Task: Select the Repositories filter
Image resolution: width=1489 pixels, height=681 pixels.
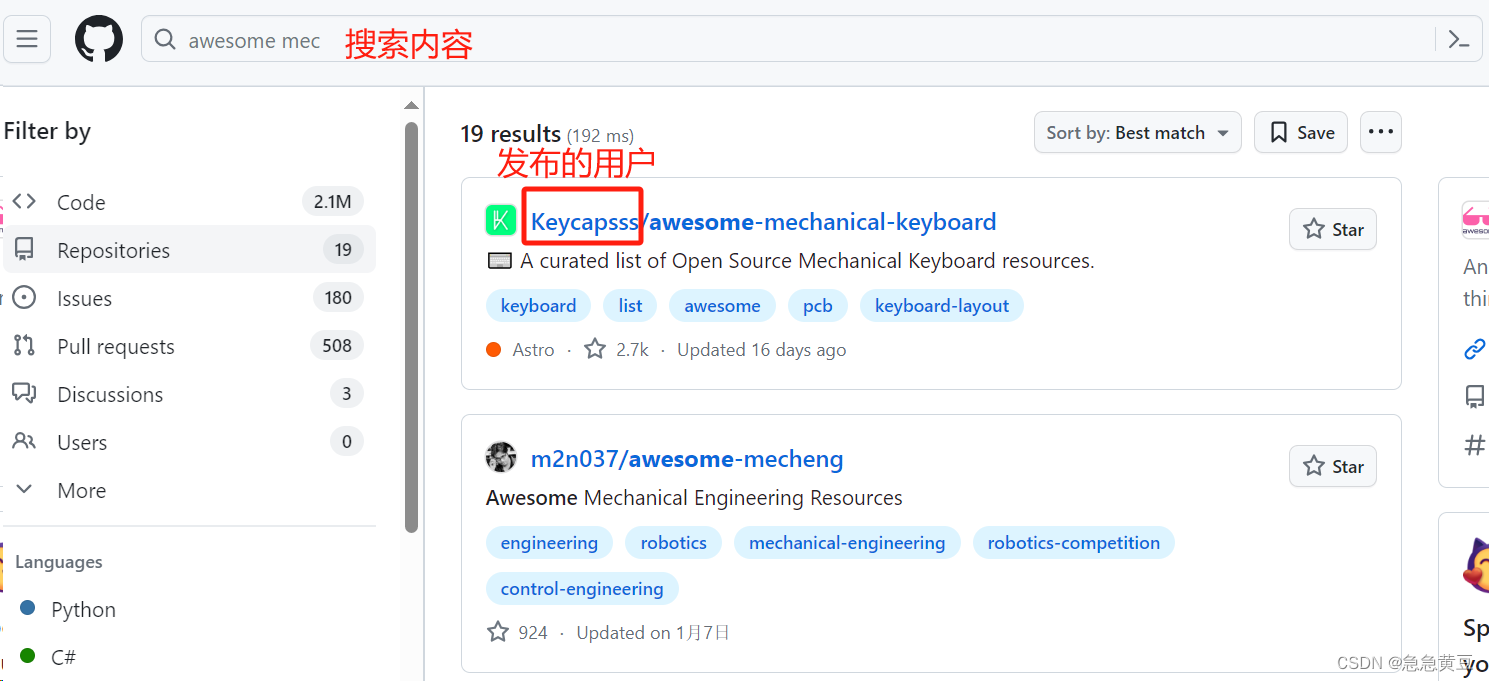Action: pos(189,250)
